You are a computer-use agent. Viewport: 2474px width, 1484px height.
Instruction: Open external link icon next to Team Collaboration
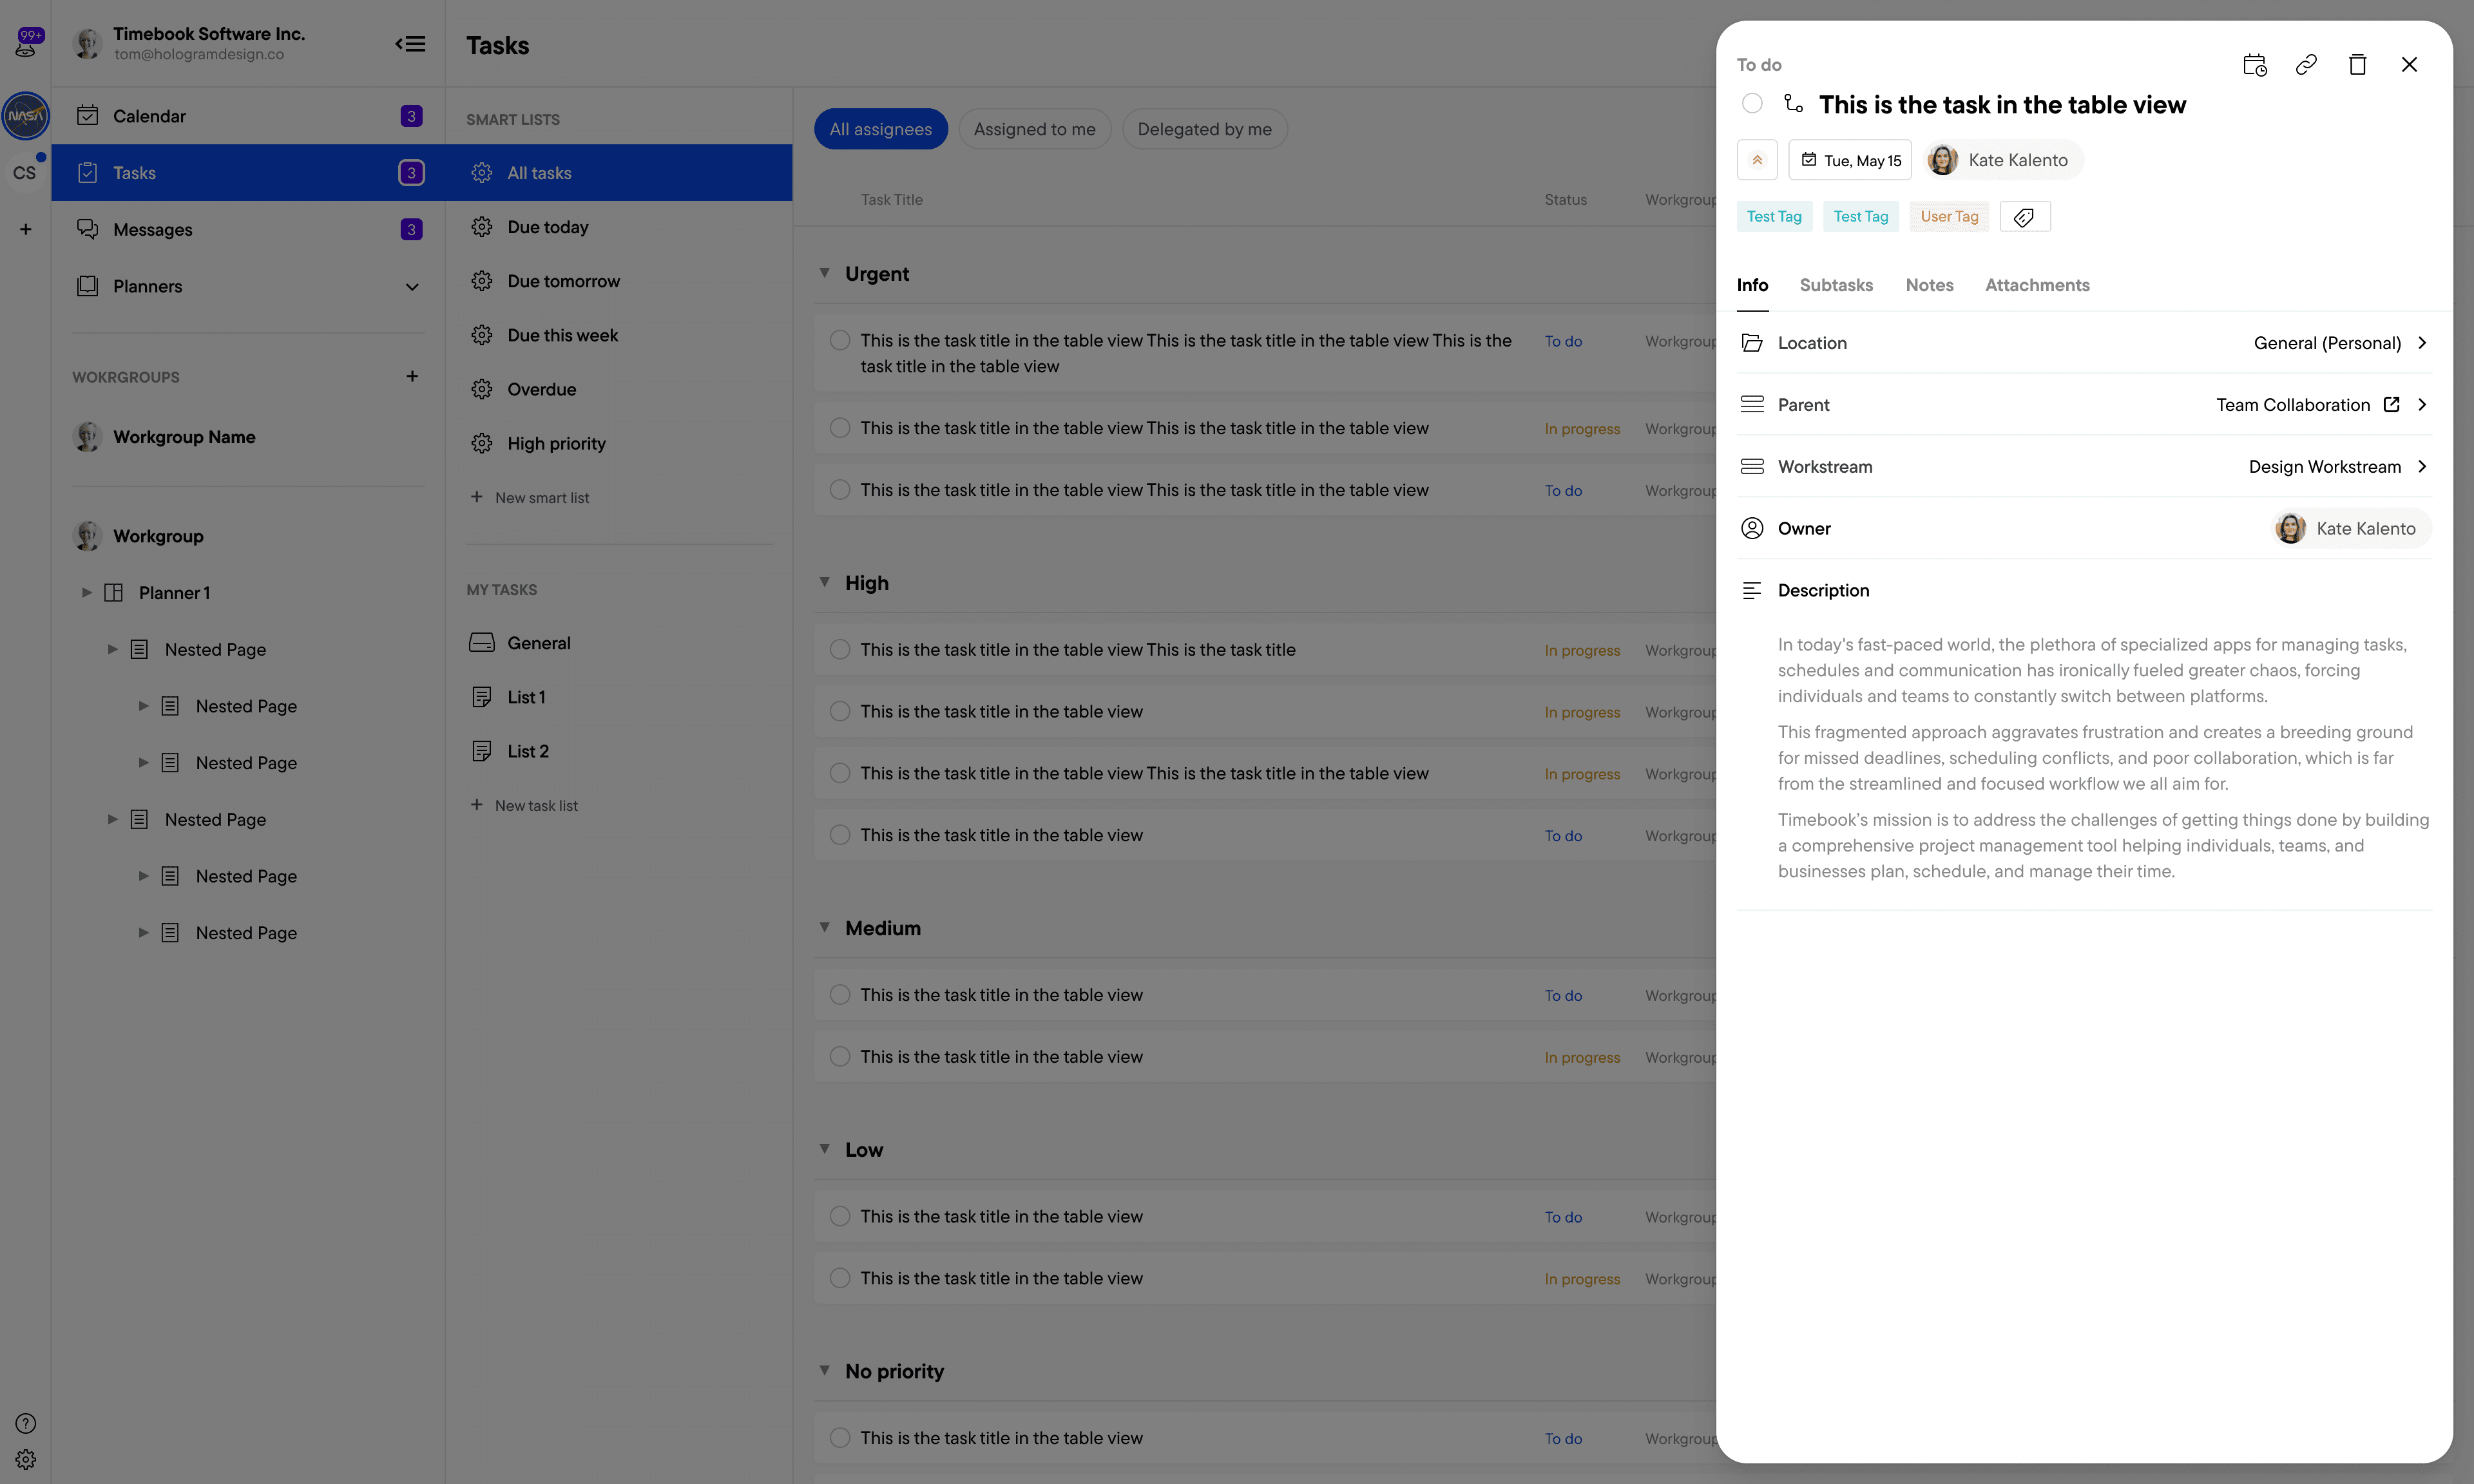click(x=2391, y=405)
